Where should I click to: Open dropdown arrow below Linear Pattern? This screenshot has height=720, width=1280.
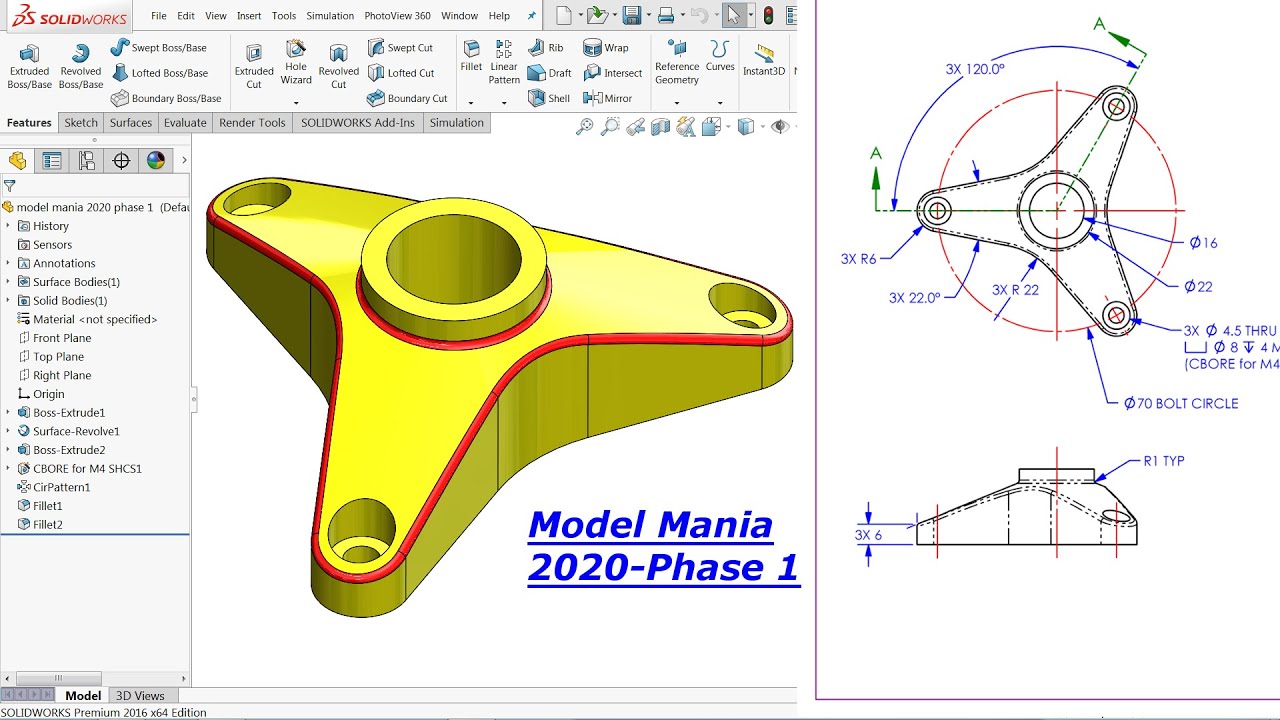point(504,102)
